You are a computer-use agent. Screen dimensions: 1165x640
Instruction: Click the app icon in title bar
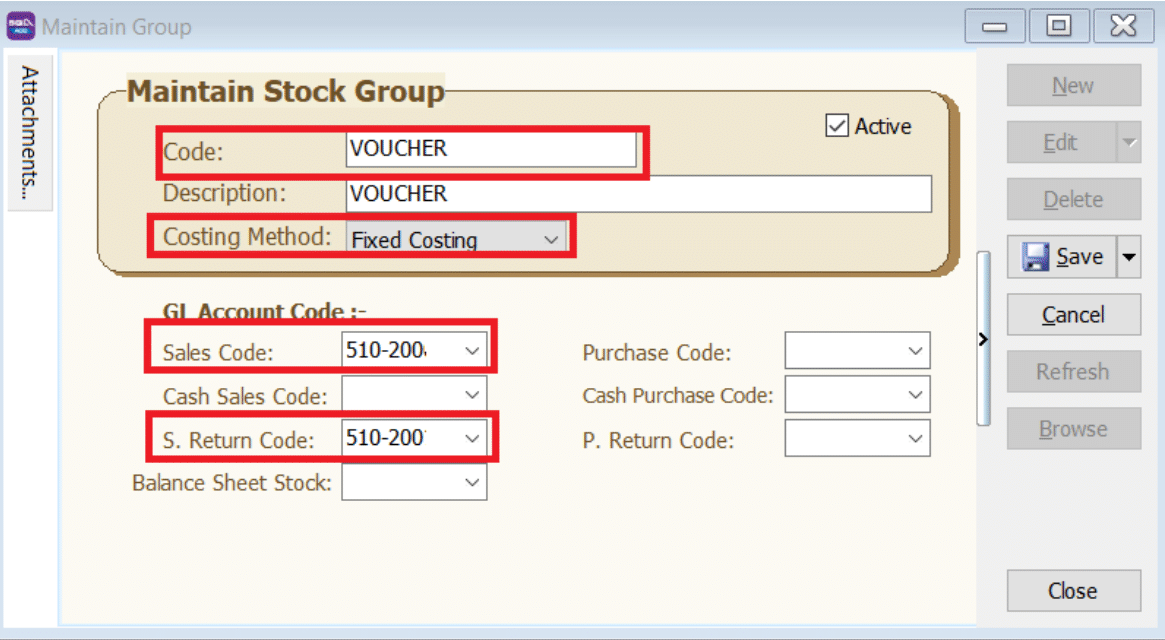[20, 25]
